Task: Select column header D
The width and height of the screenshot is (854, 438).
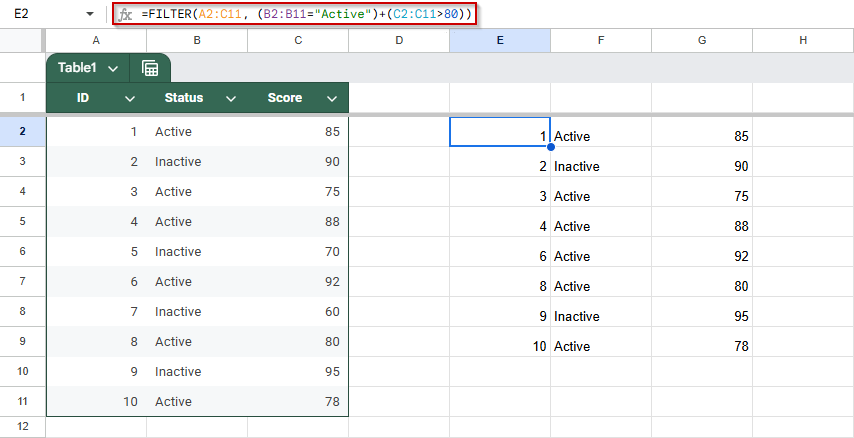Action: click(x=399, y=40)
